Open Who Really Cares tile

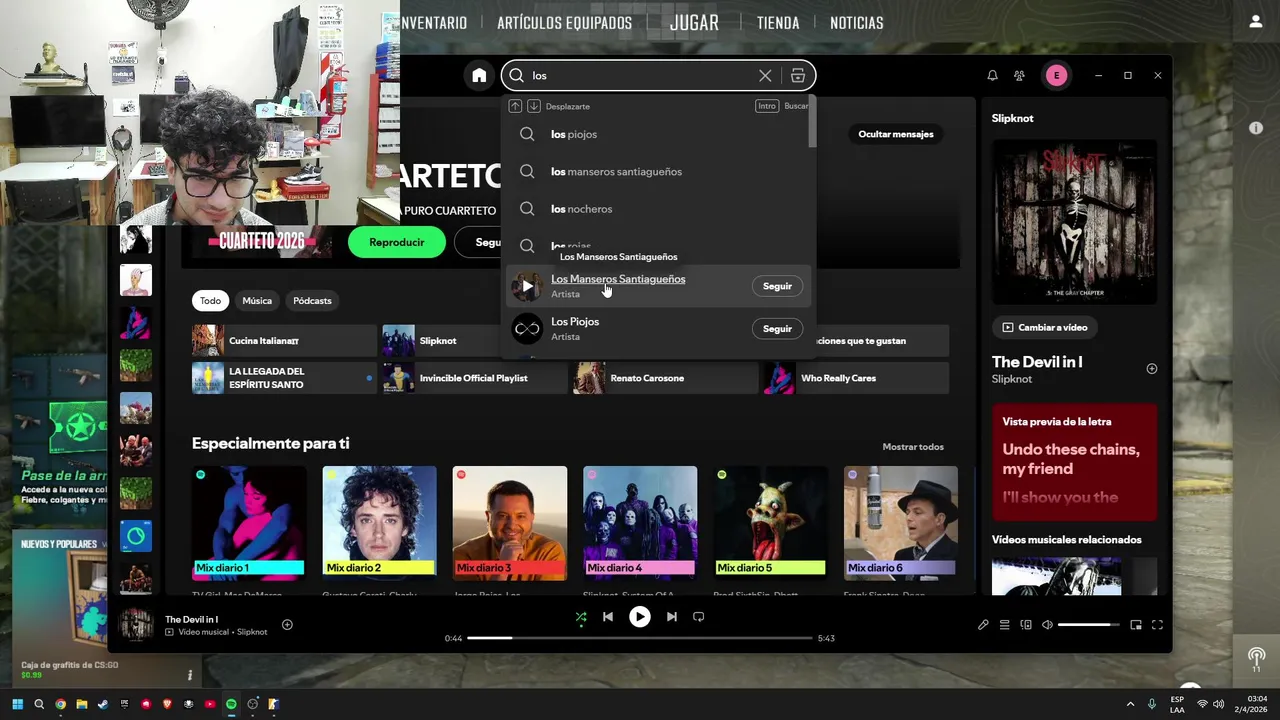(x=856, y=378)
